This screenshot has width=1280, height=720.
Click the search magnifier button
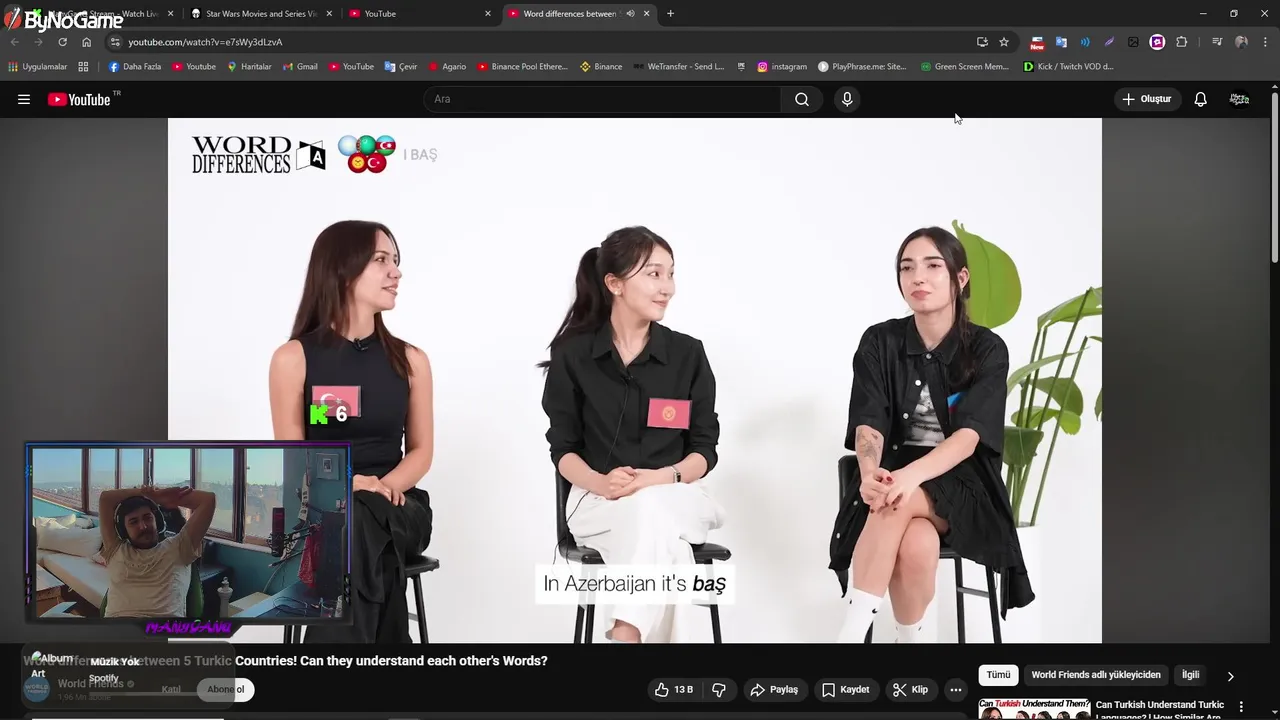click(x=802, y=99)
